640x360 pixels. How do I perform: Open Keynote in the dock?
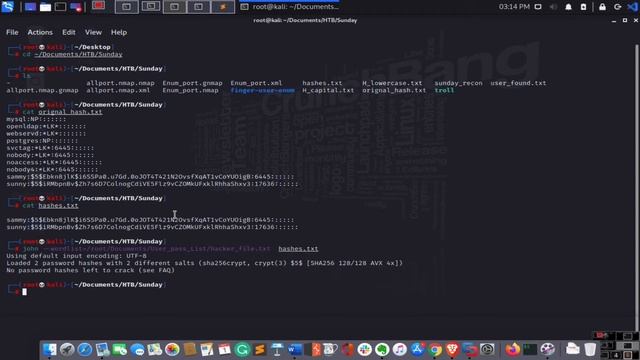277,349
